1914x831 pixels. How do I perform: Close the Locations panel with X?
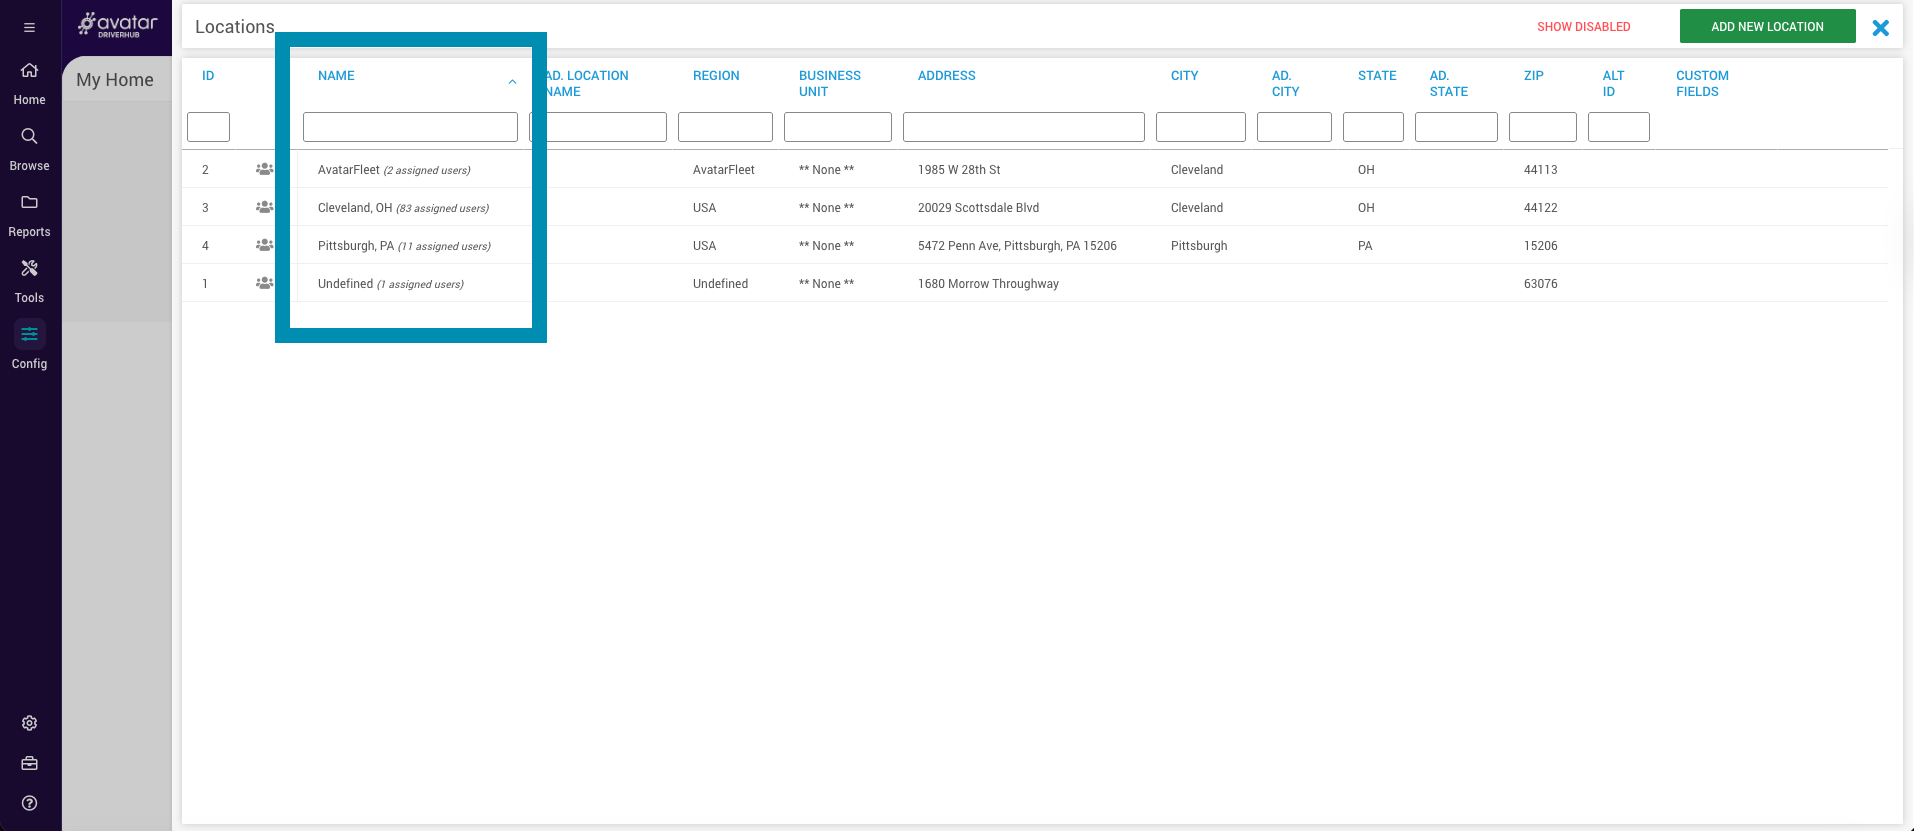(x=1880, y=28)
